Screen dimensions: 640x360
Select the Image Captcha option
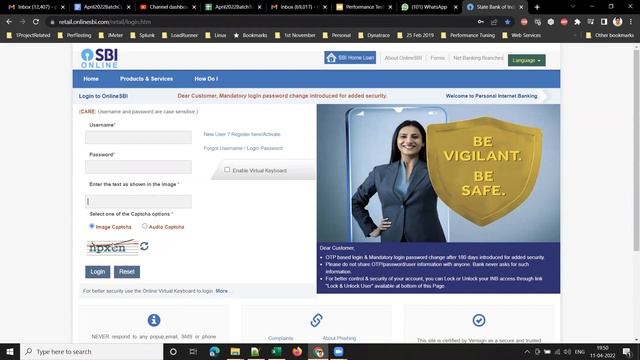click(92, 226)
